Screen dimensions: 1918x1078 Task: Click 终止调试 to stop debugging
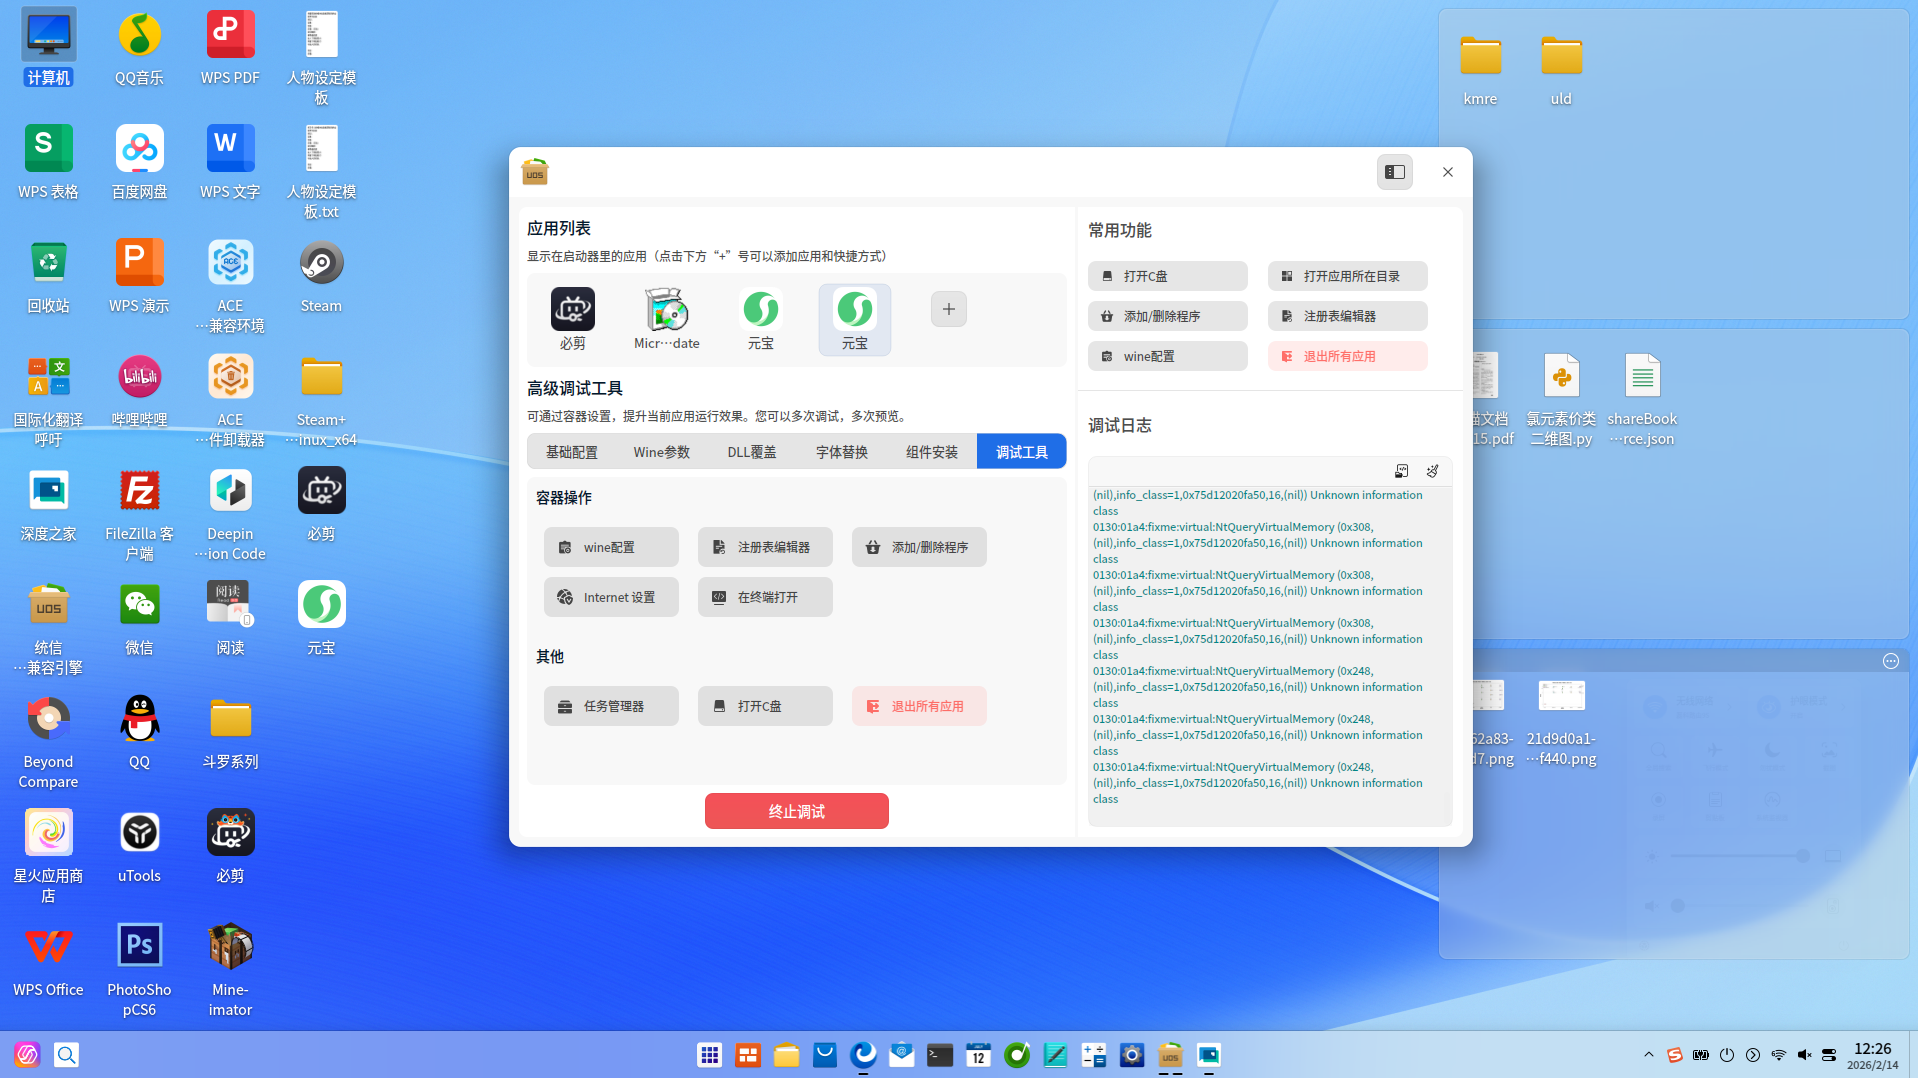797,811
